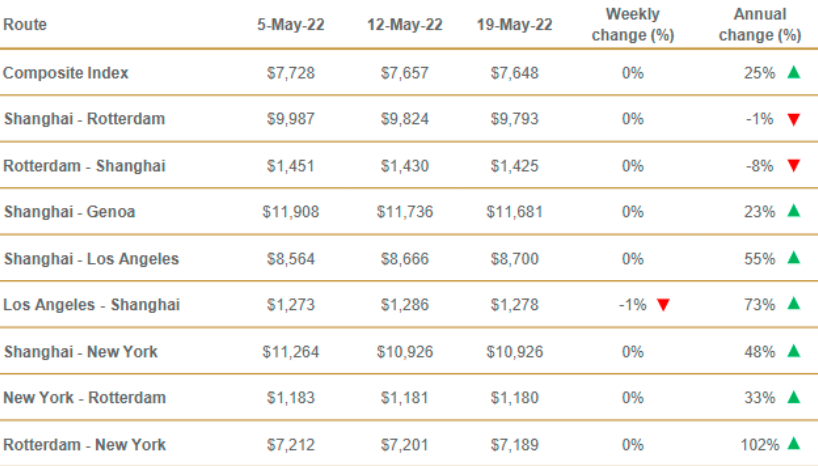Click green up arrow in Composite Index row

pyautogui.click(x=793, y=72)
